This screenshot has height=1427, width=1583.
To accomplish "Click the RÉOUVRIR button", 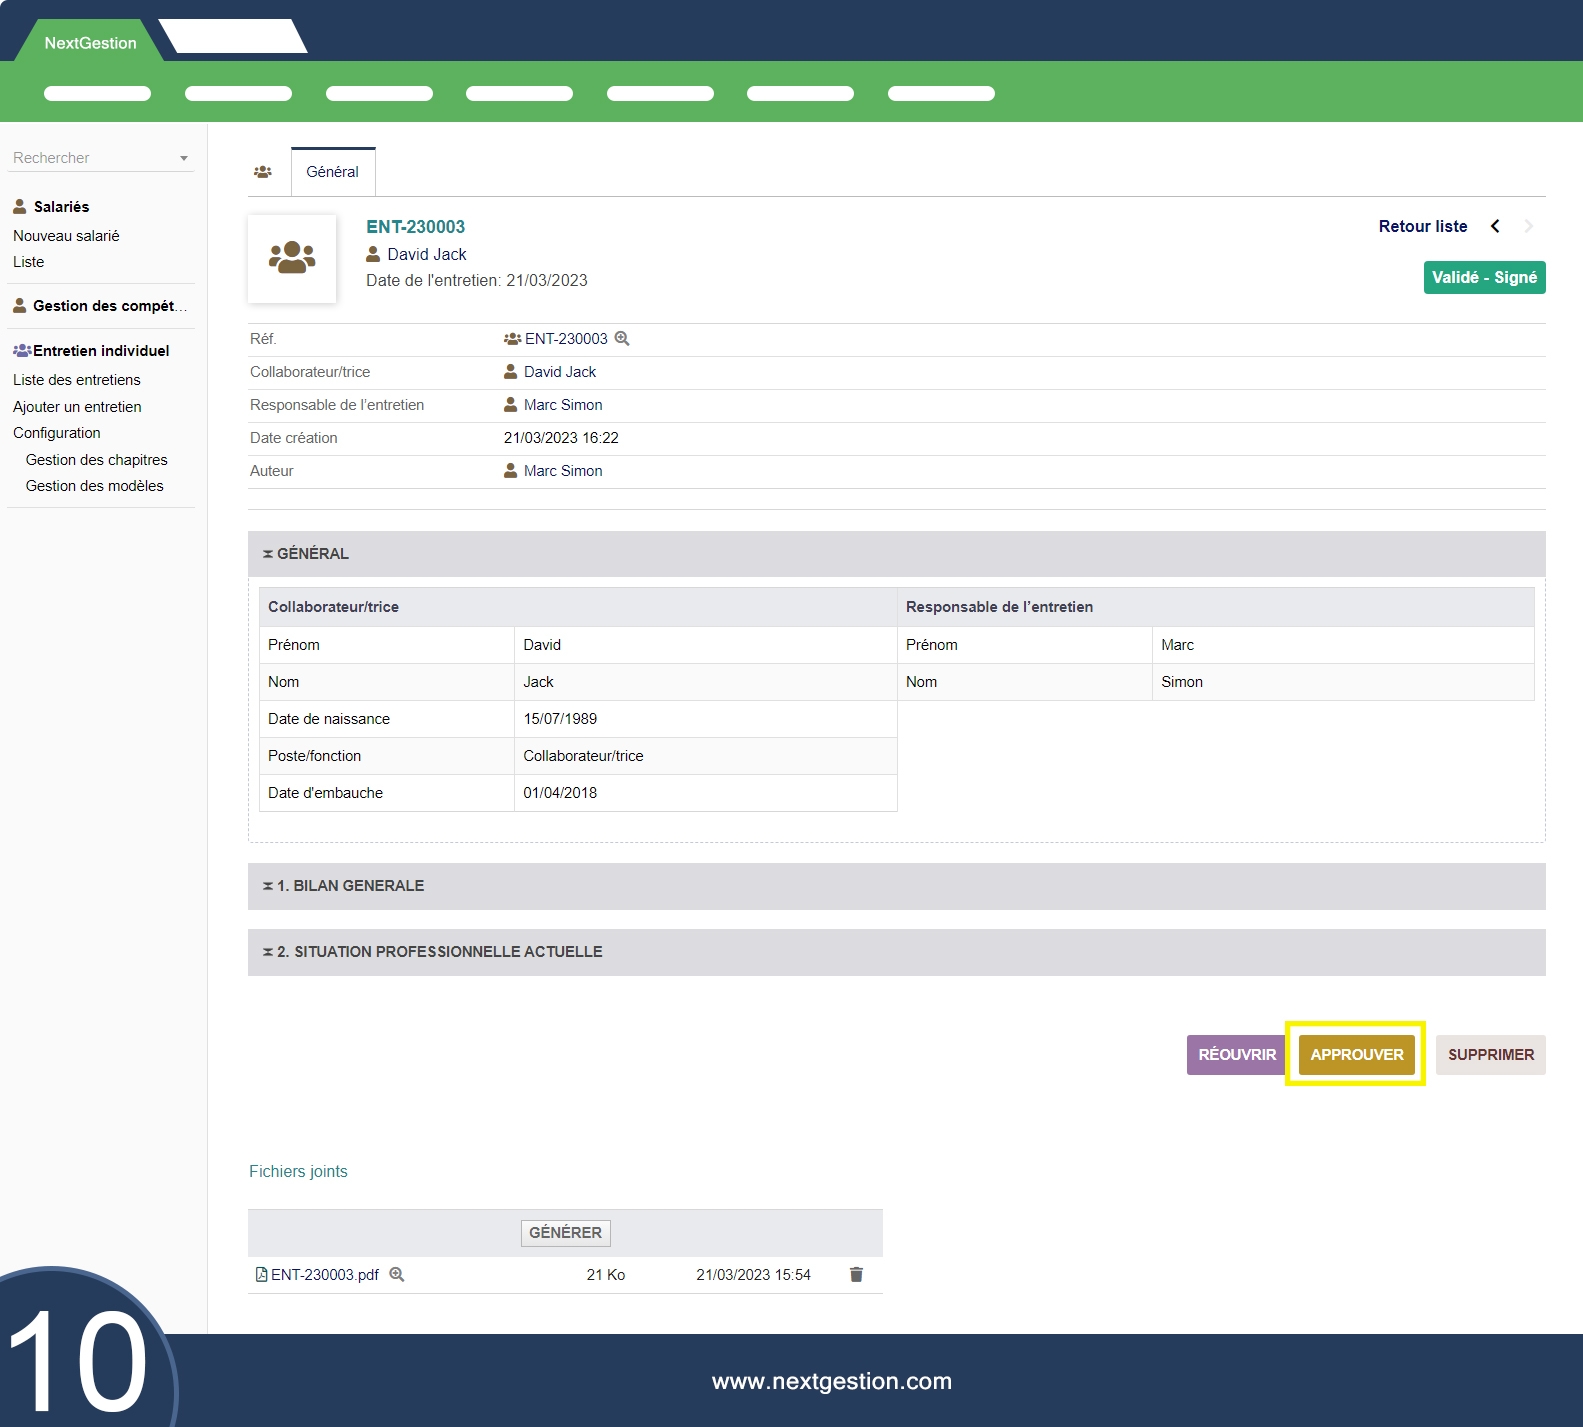I will click(x=1236, y=1055).
